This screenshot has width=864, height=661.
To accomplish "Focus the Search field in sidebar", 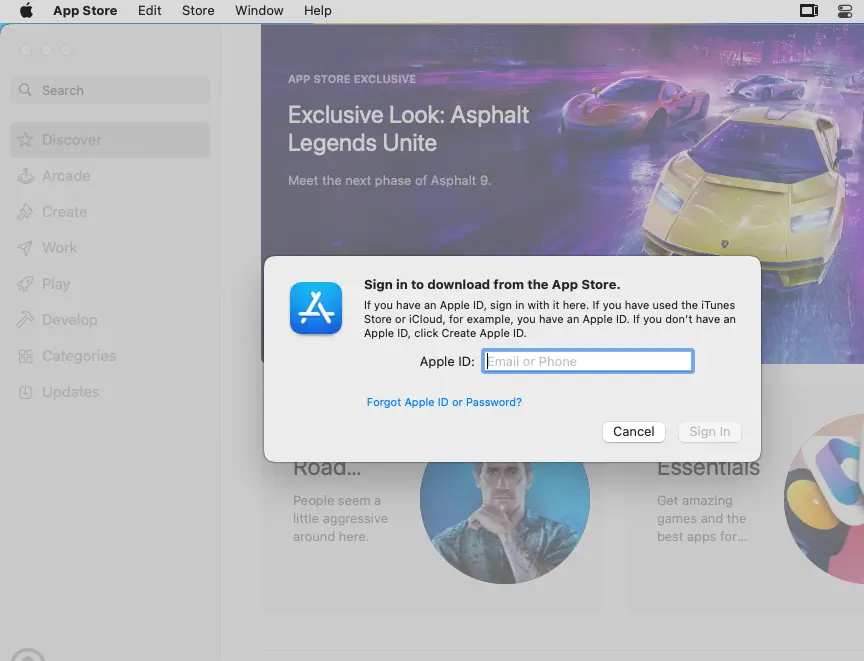I will 110,90.
